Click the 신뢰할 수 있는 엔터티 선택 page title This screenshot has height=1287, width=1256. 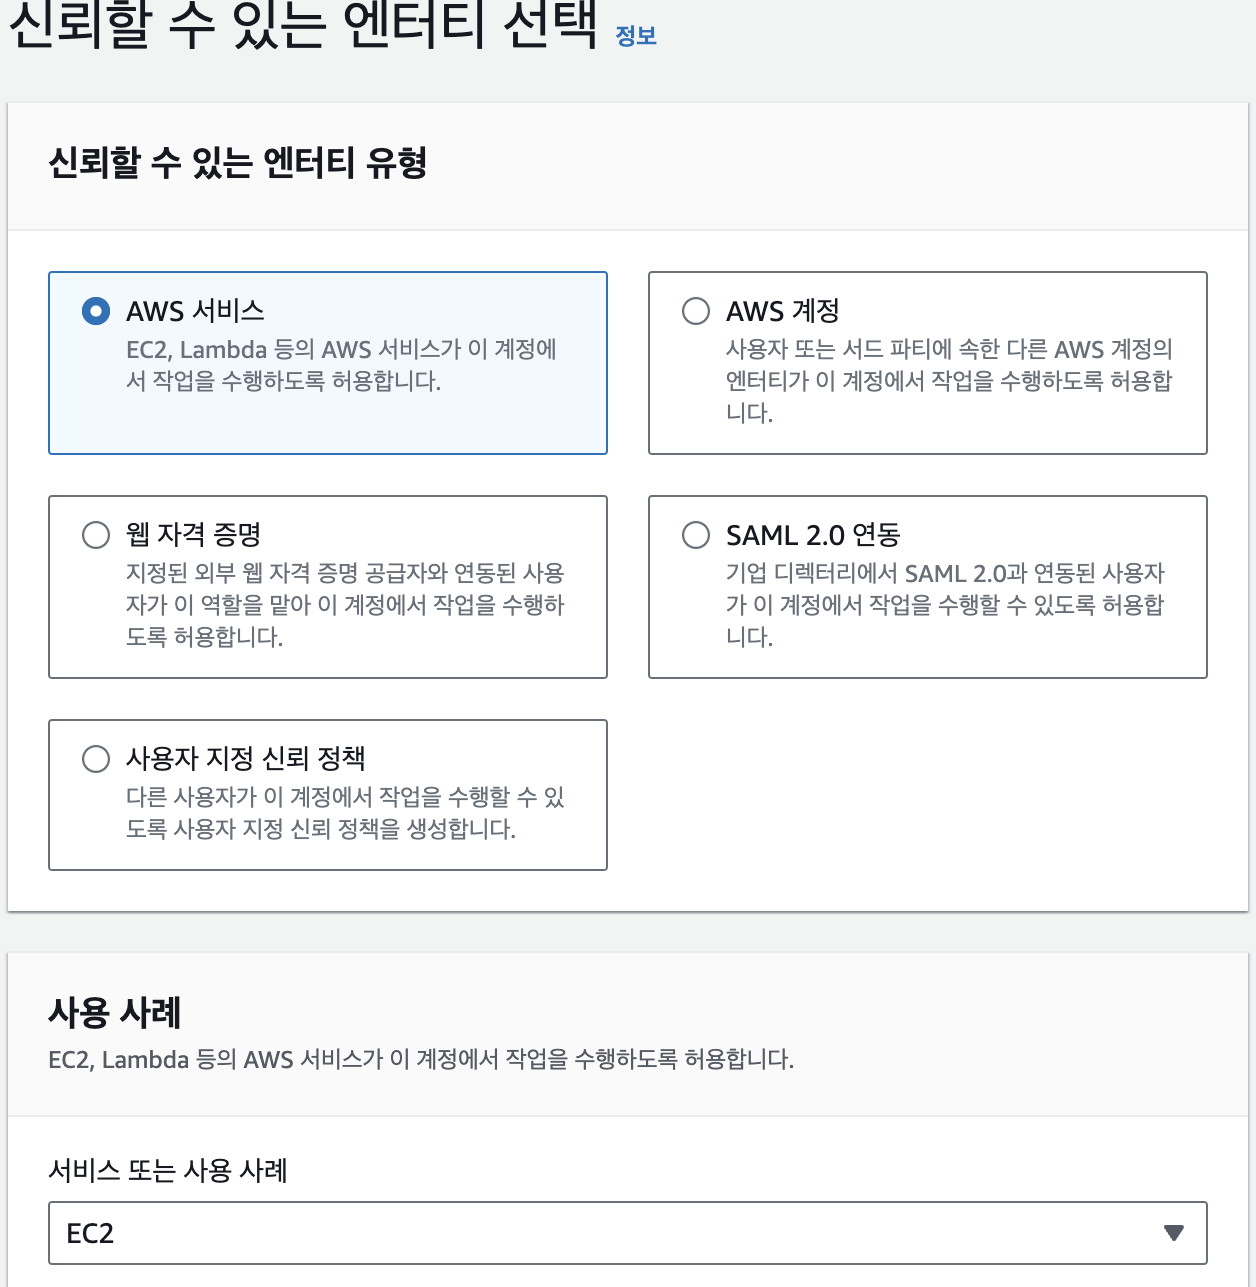(x=302, y=24)
